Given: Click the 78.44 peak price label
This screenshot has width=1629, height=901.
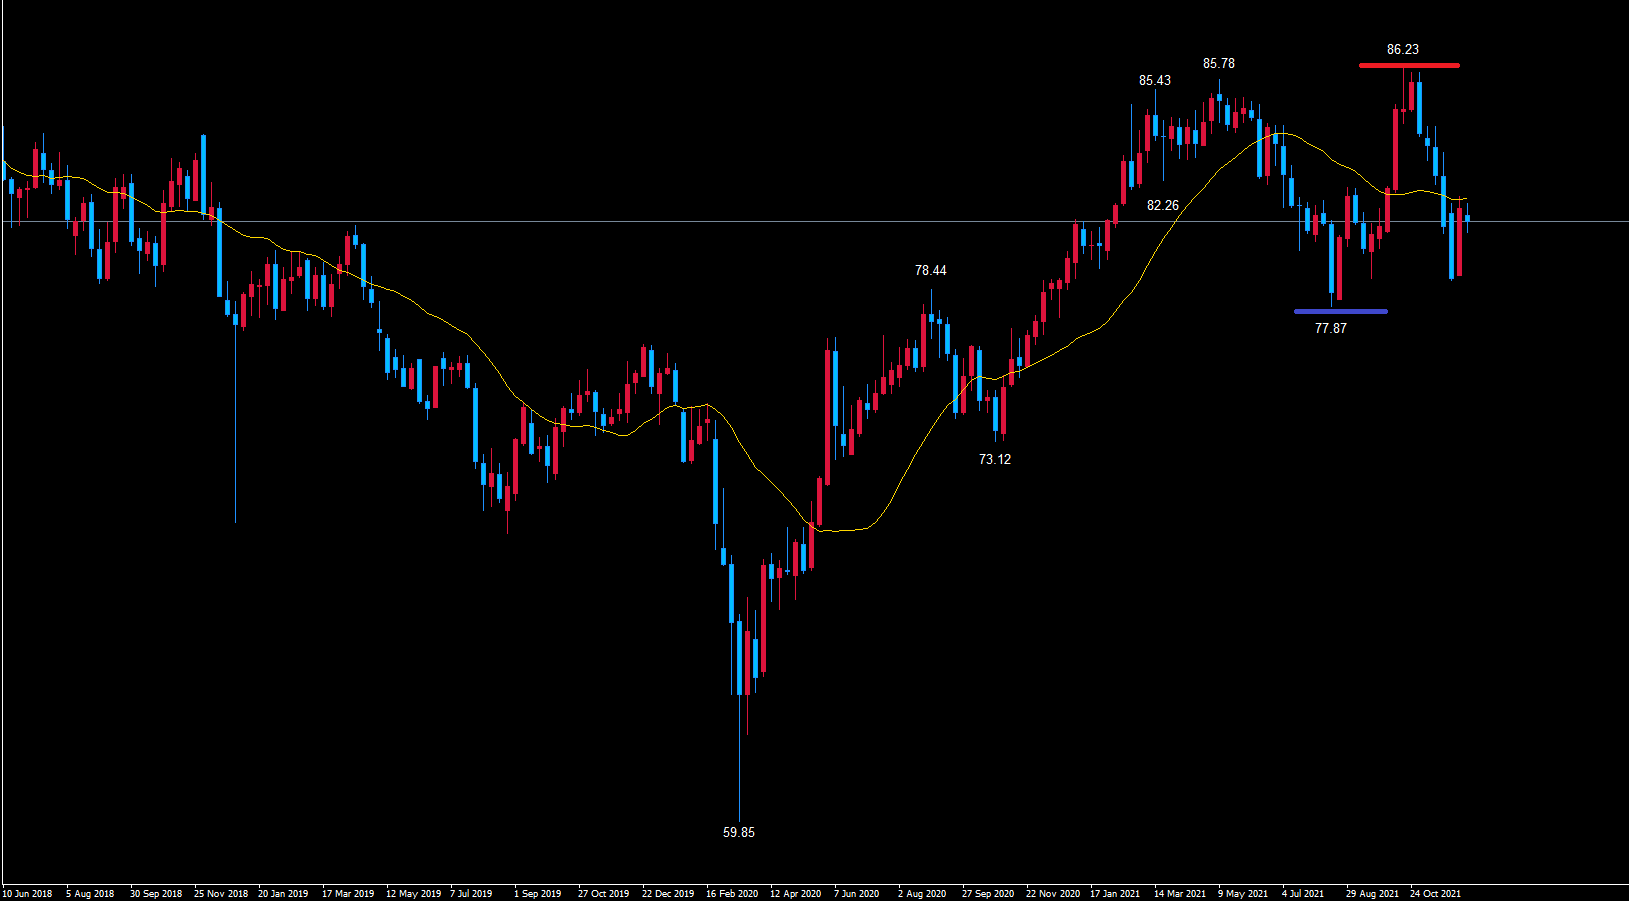Looking at the screenshot, I should tap(930, 270).
